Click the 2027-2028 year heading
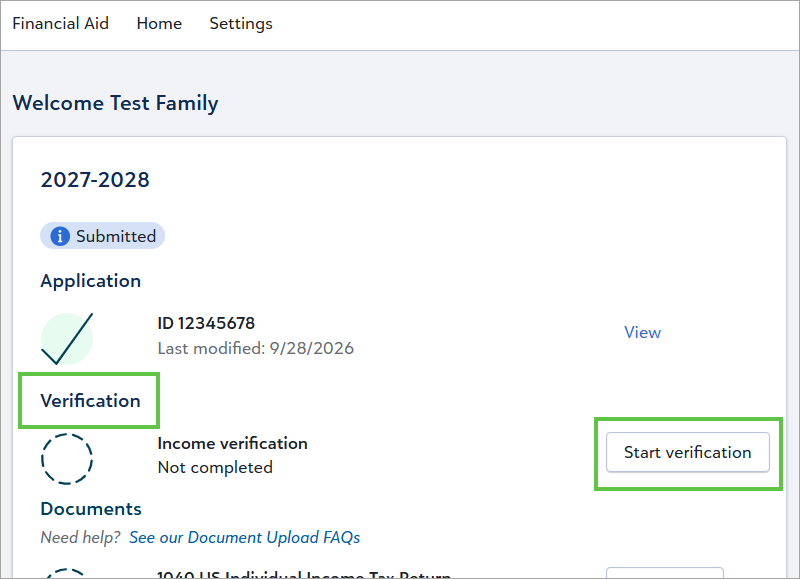 point(95,180)
